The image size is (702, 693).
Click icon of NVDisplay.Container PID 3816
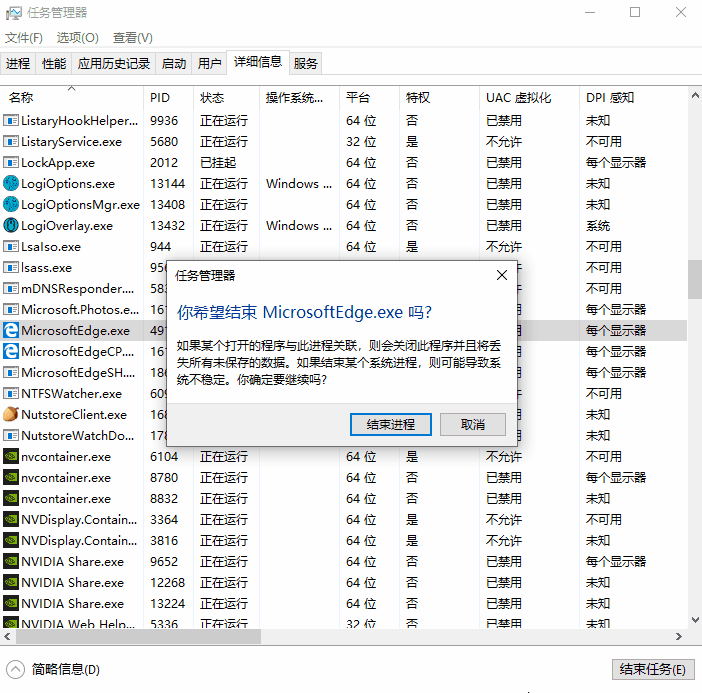pos(11,540)
